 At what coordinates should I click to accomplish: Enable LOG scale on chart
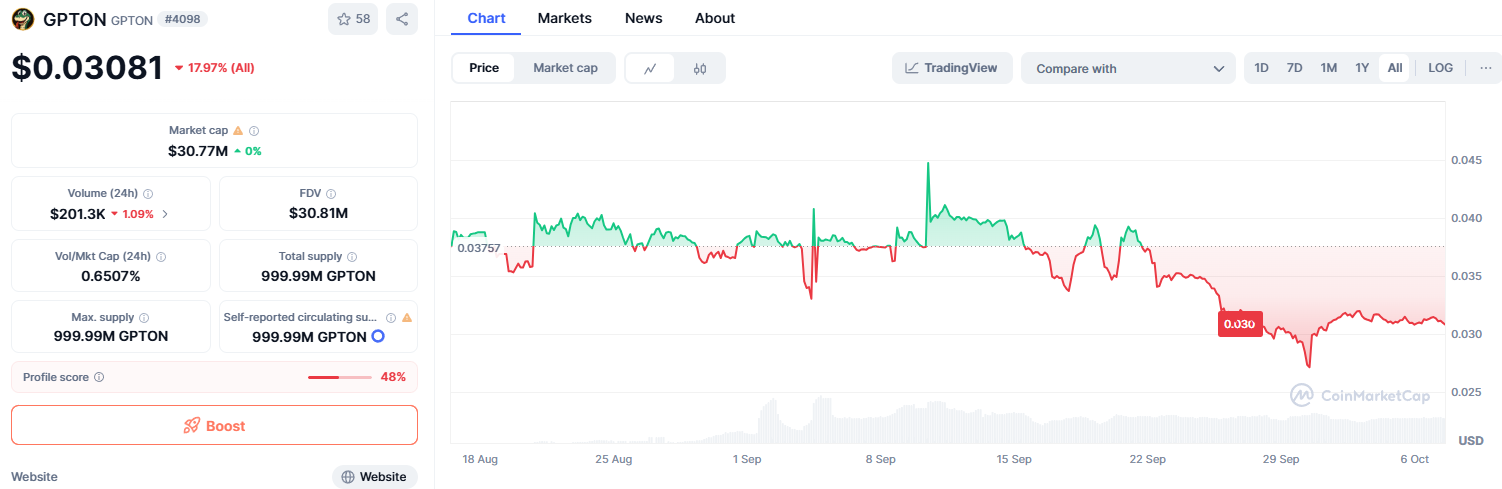(x=1440, y=68)
